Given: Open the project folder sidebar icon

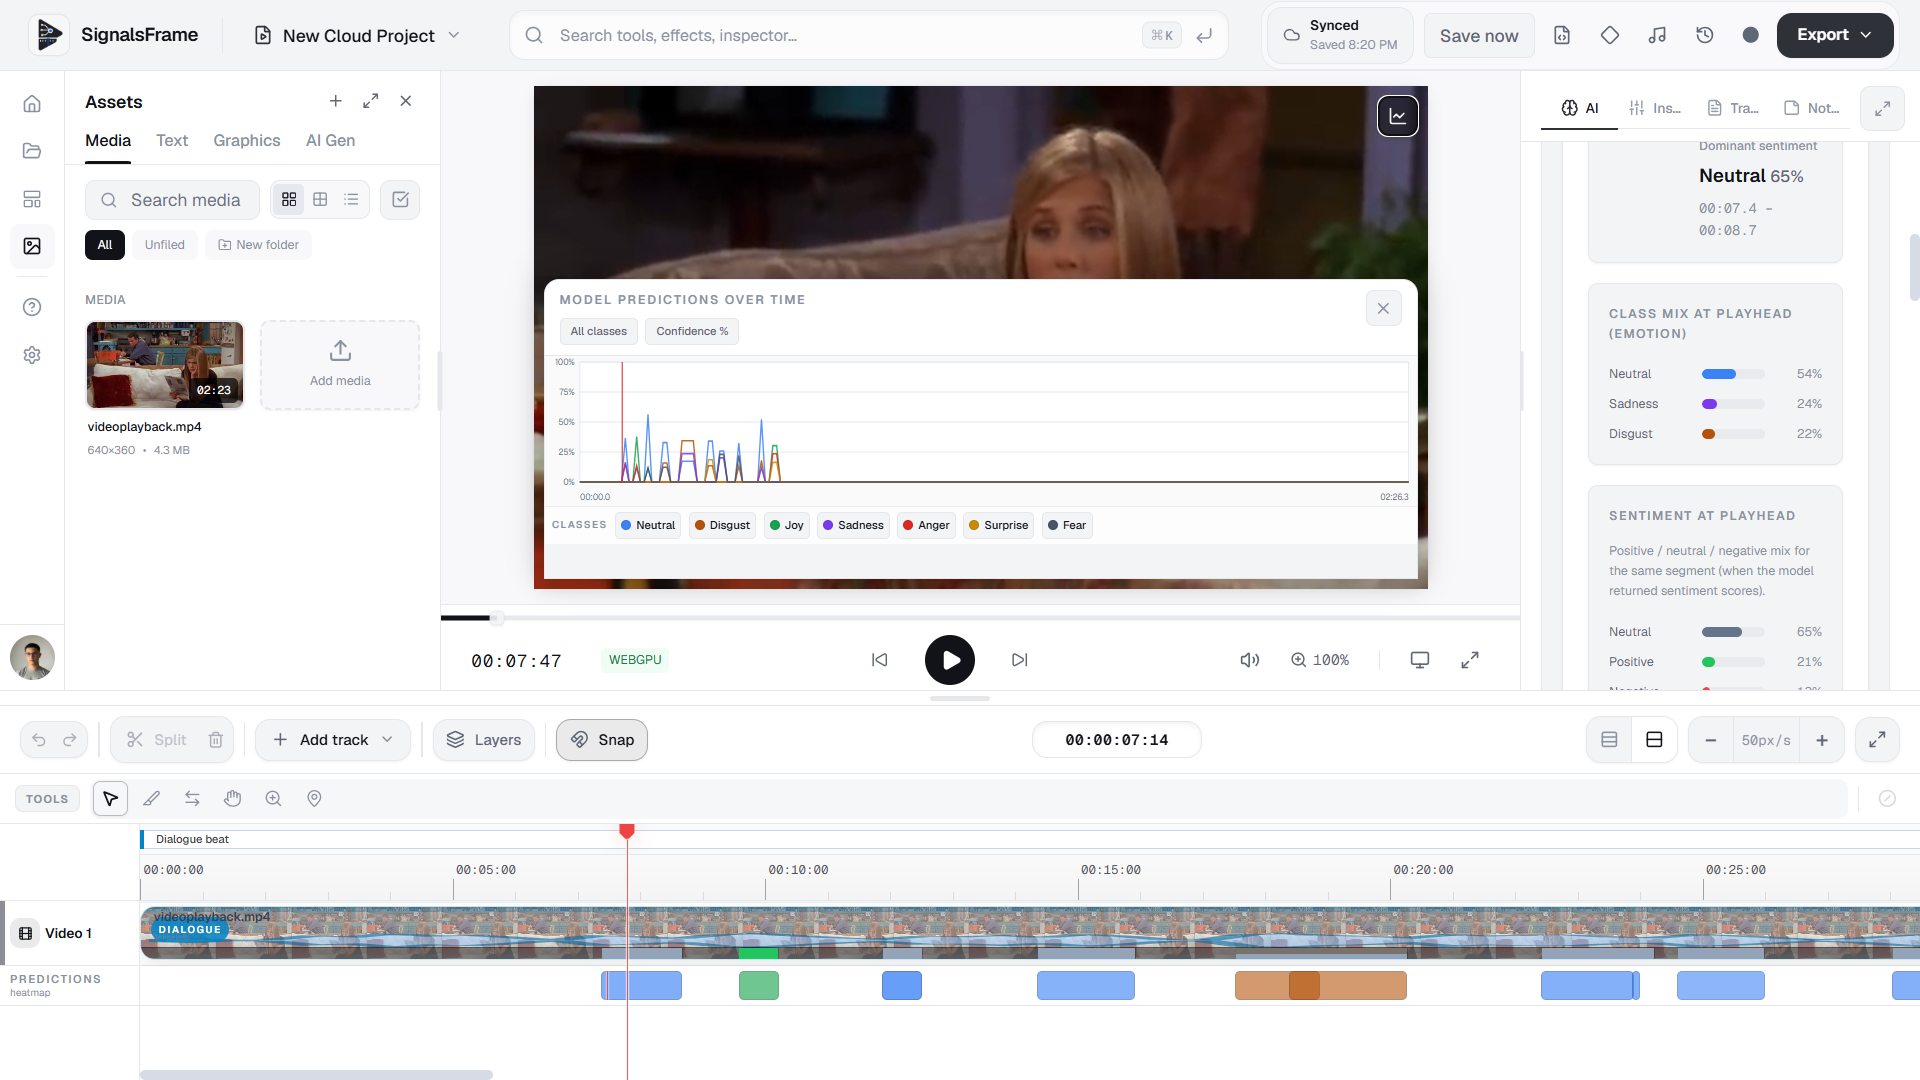Looking at the screenshot, I should coord(32,151).
